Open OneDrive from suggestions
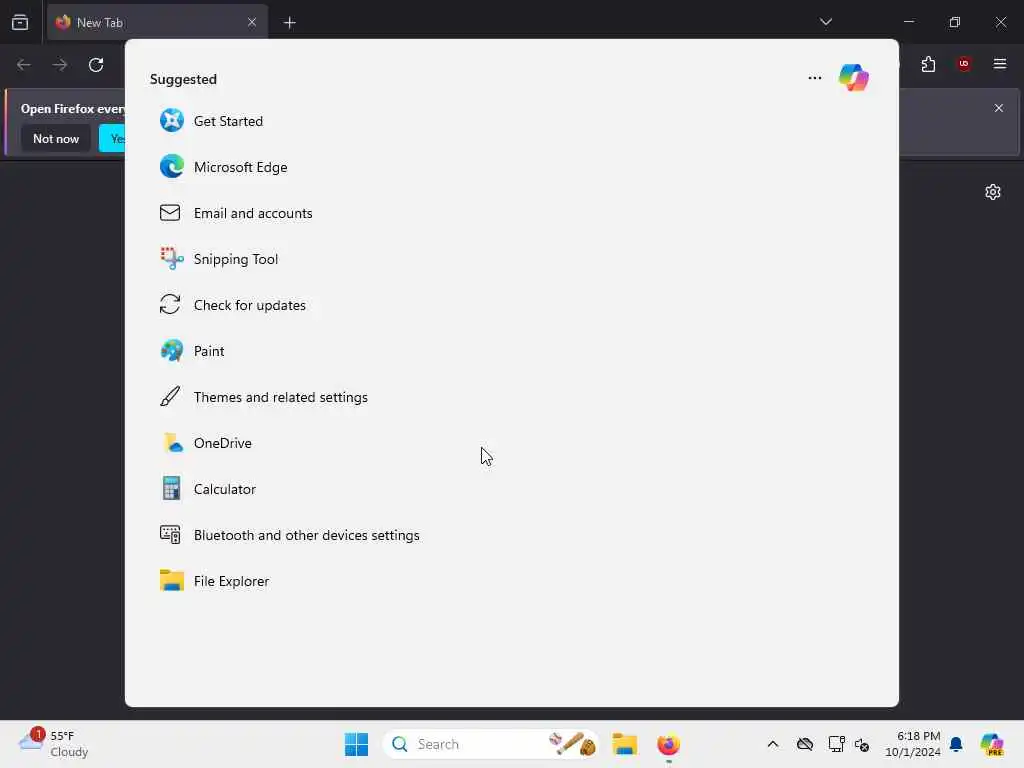Screen dimensions: 1024x768 tap(206, 443)
